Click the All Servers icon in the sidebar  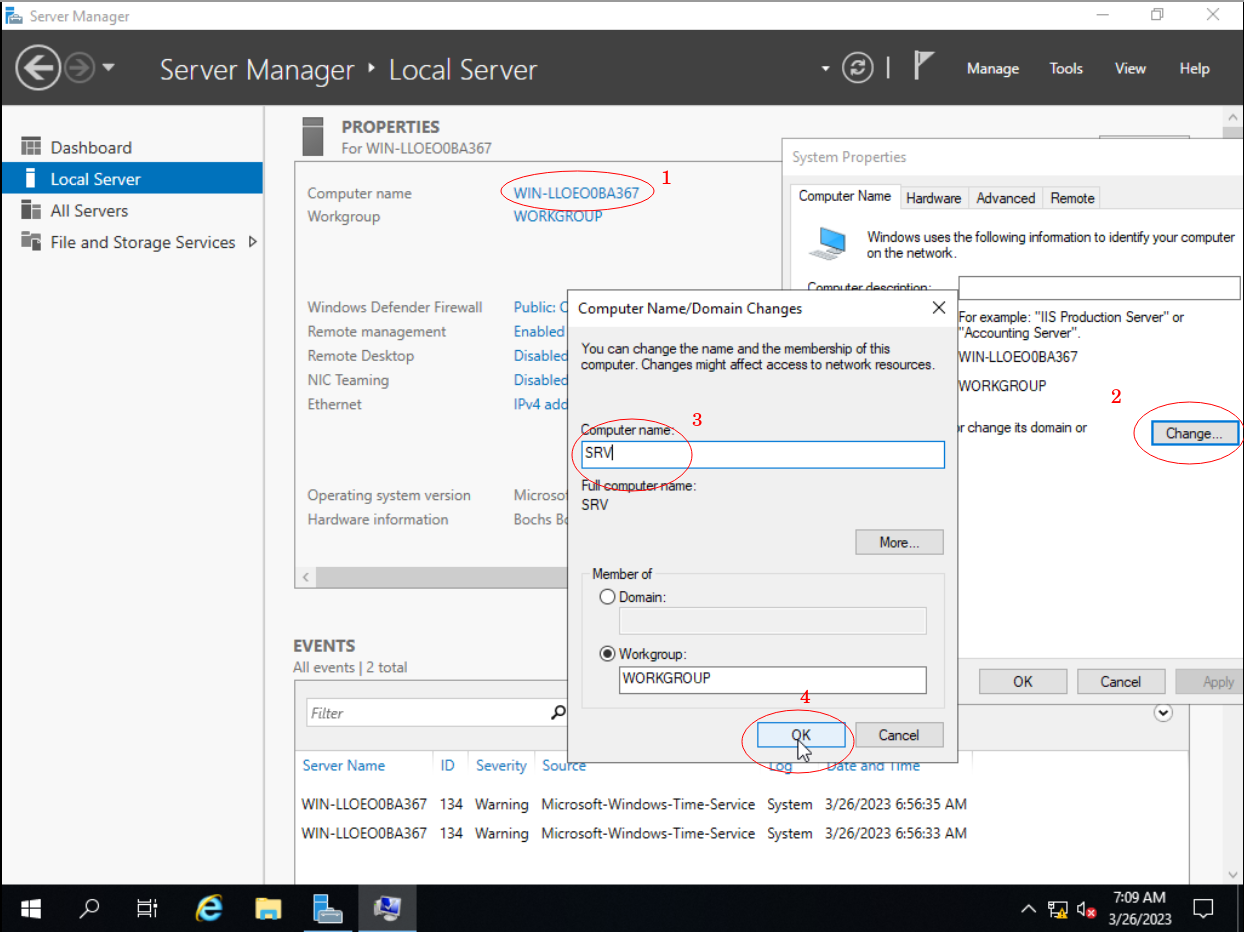31,210
